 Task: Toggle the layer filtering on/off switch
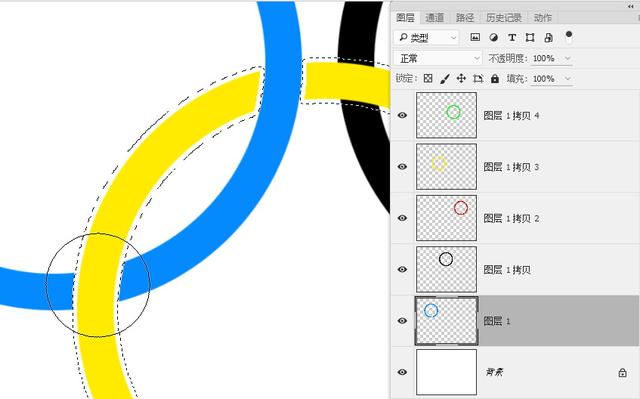569,37
